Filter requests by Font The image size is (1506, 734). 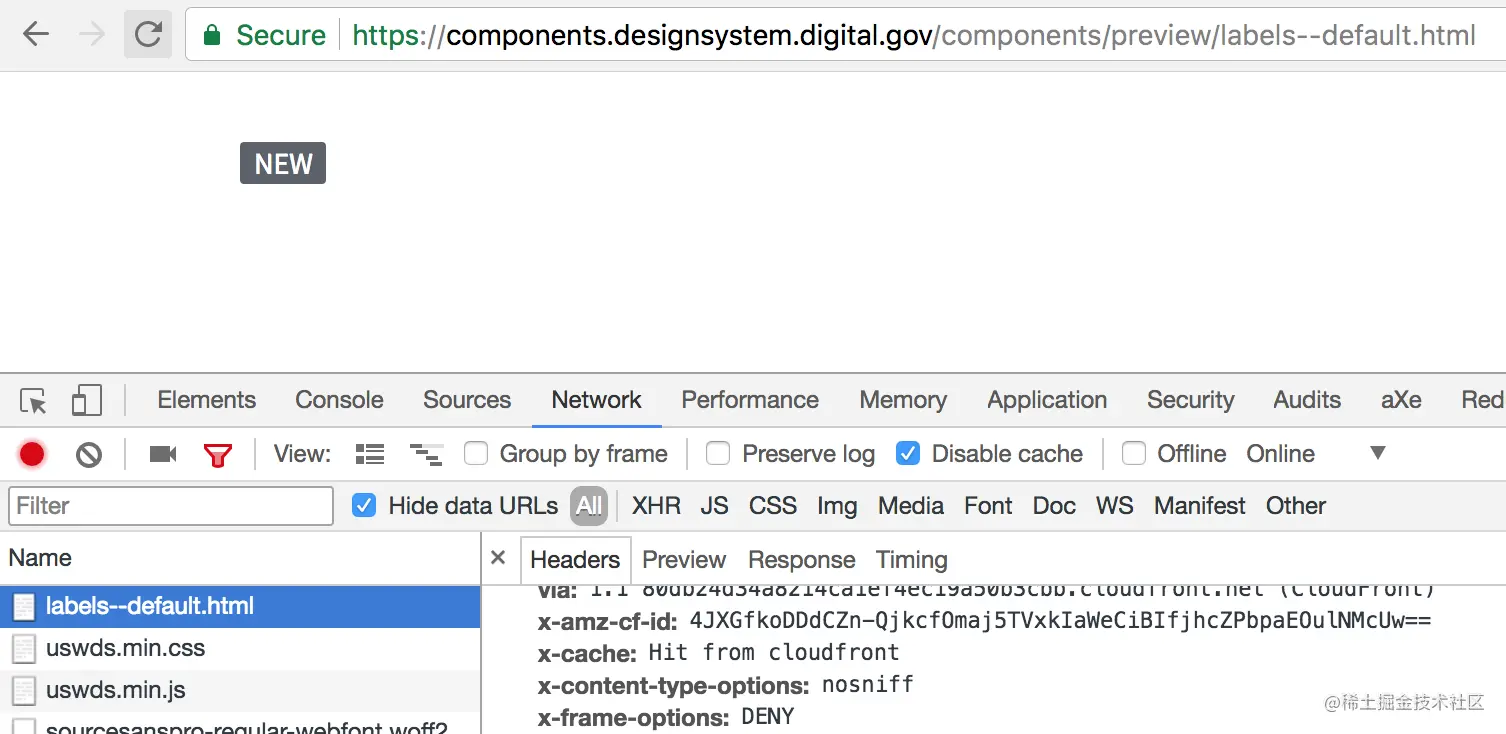tap(988, 506)
